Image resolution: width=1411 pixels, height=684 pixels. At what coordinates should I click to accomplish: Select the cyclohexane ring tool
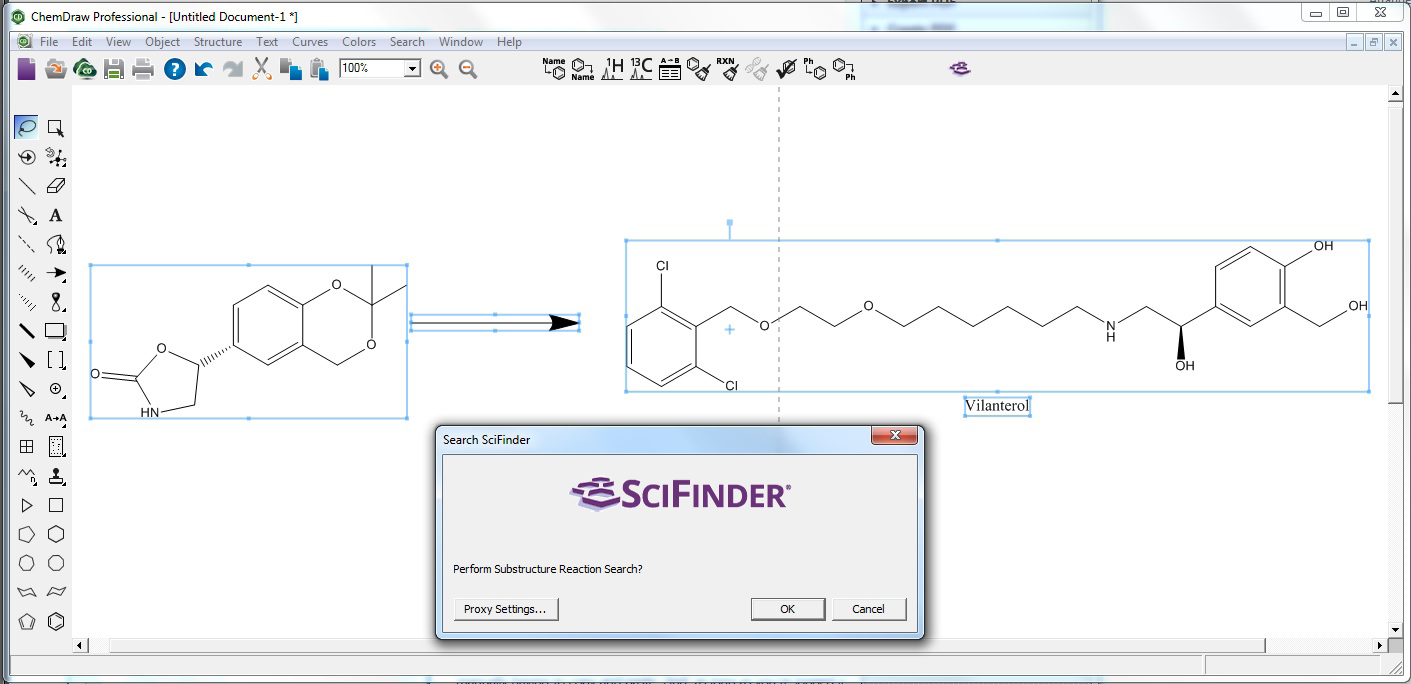(x=56, y=535)
